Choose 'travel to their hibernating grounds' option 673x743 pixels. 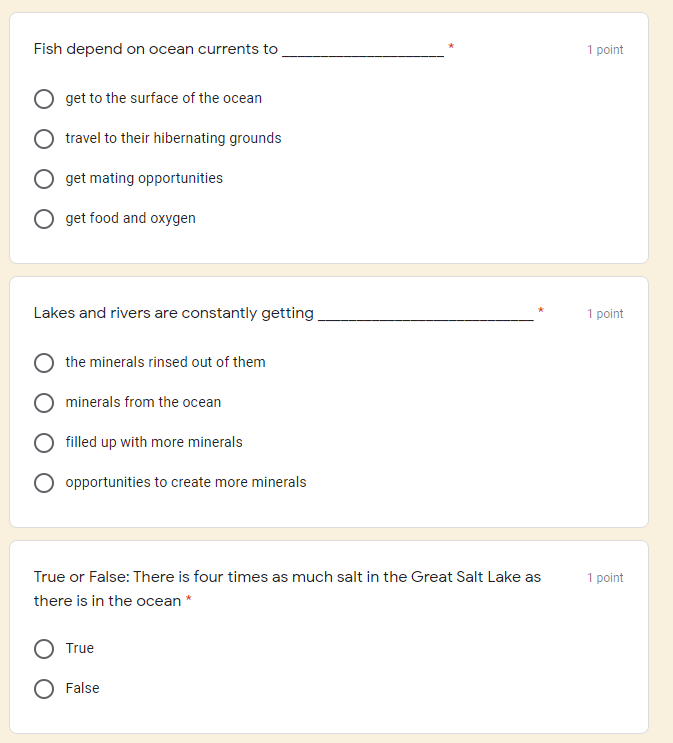(x=44, y=139)
